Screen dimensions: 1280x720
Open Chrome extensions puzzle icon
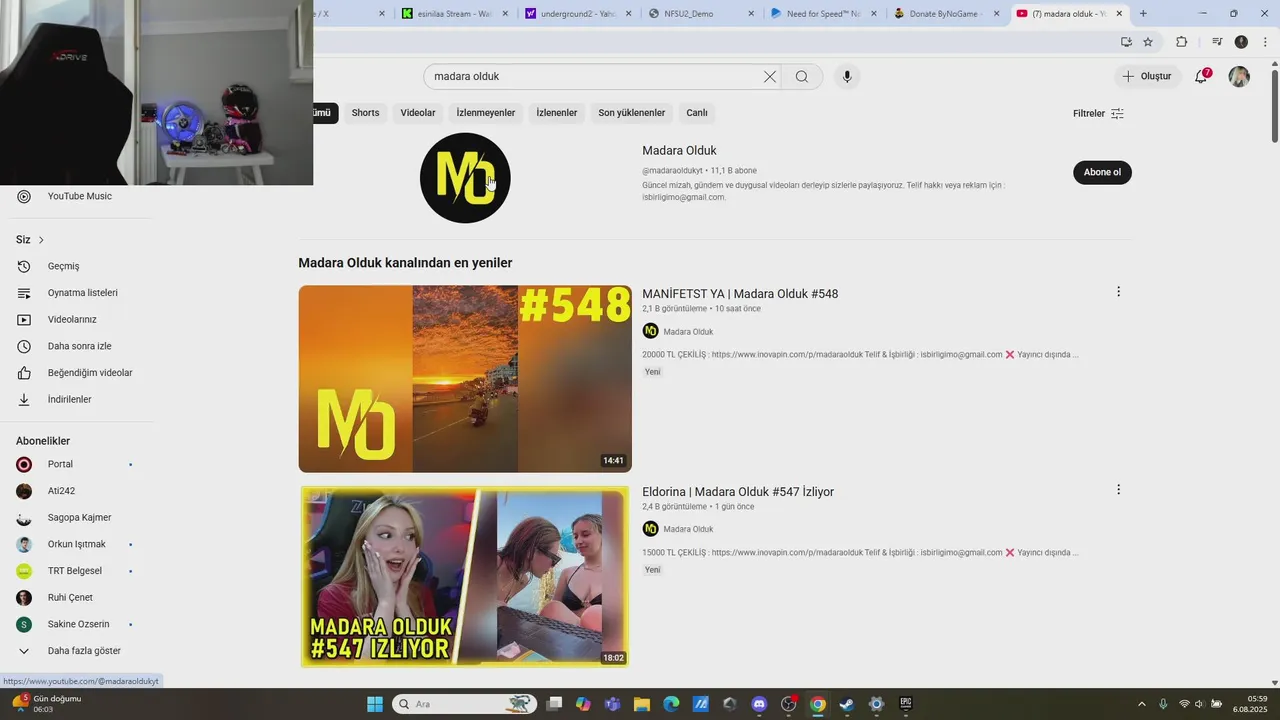tap(1182, 42)
